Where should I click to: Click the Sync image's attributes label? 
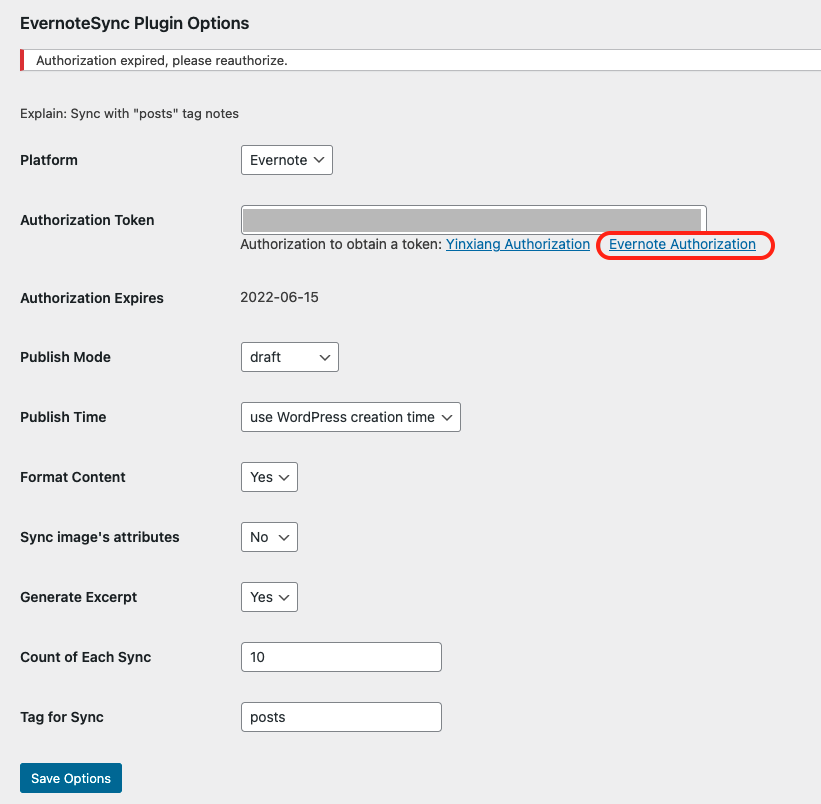99,538
